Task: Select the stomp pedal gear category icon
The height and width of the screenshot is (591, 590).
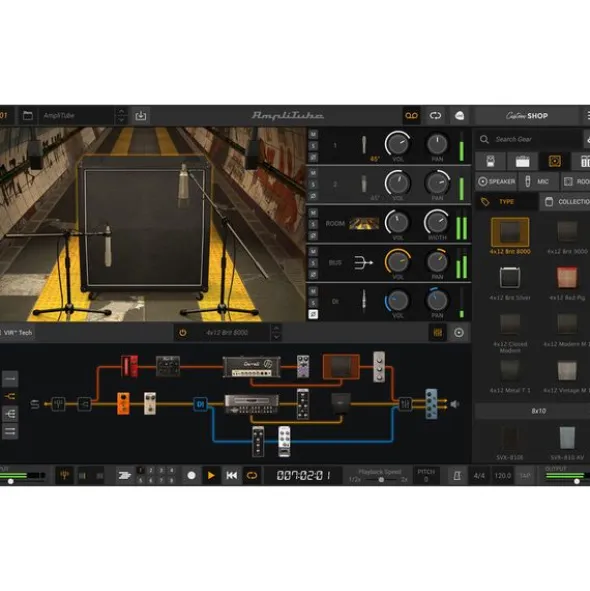Action: point(490,161)
